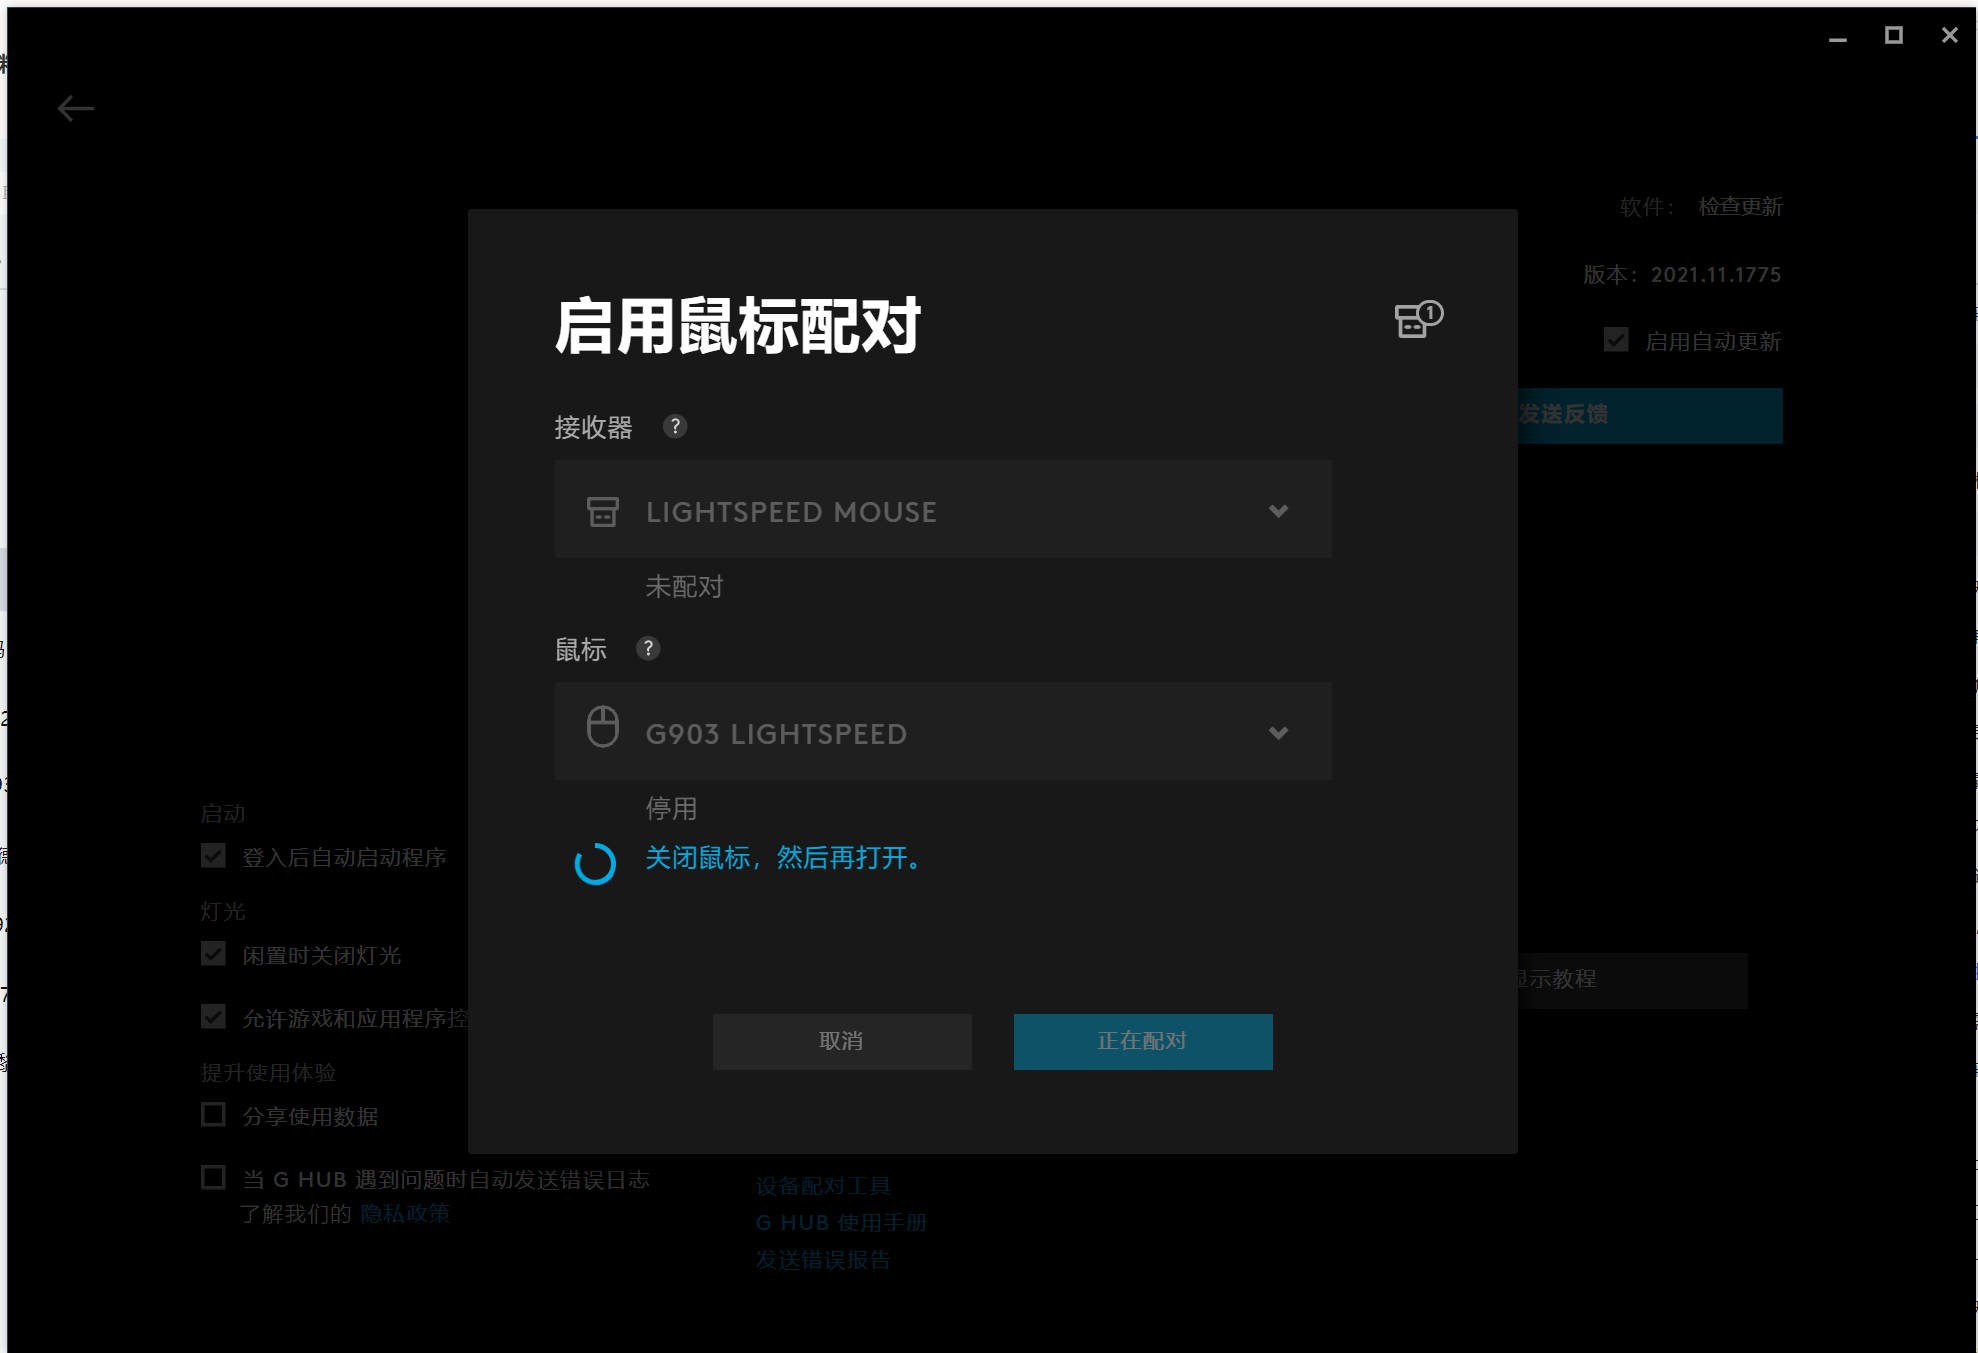This screenshot has height=1353, width=1978.
Task: Open the 设备配对工具 link
Action: (823, 1186)
